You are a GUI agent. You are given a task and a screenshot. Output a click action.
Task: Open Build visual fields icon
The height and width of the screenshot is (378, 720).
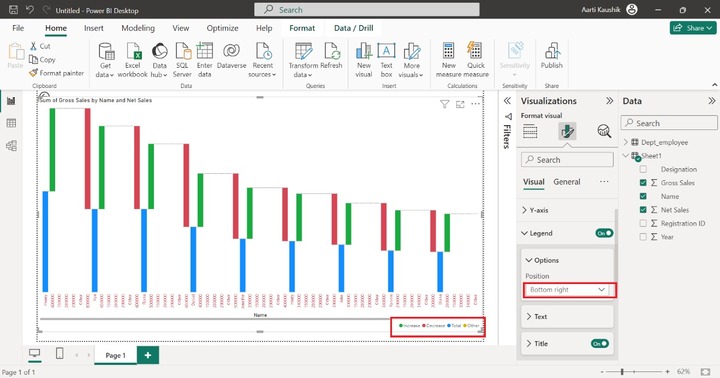click(x=530, y=131)
